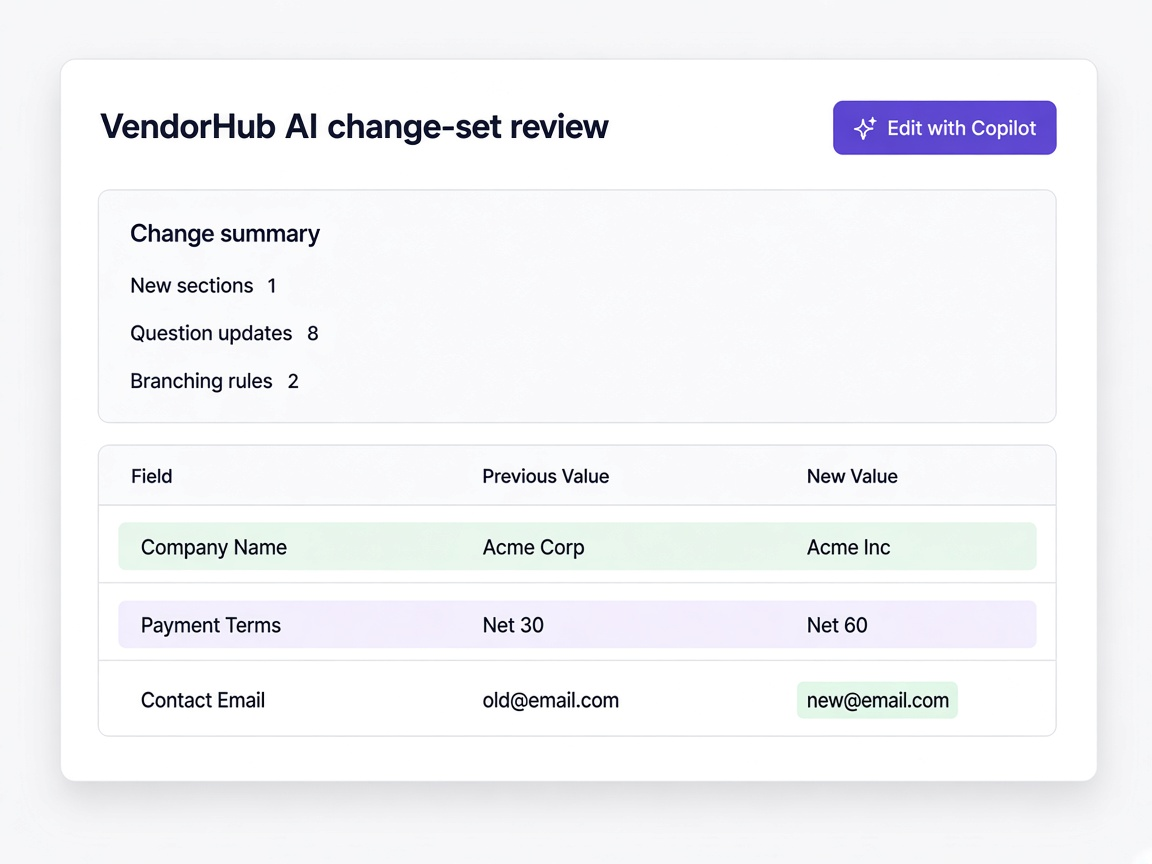Screen dimensions: 1152x864
Task: Click the count 1 beside New sections
Action: tap(272, 286)
